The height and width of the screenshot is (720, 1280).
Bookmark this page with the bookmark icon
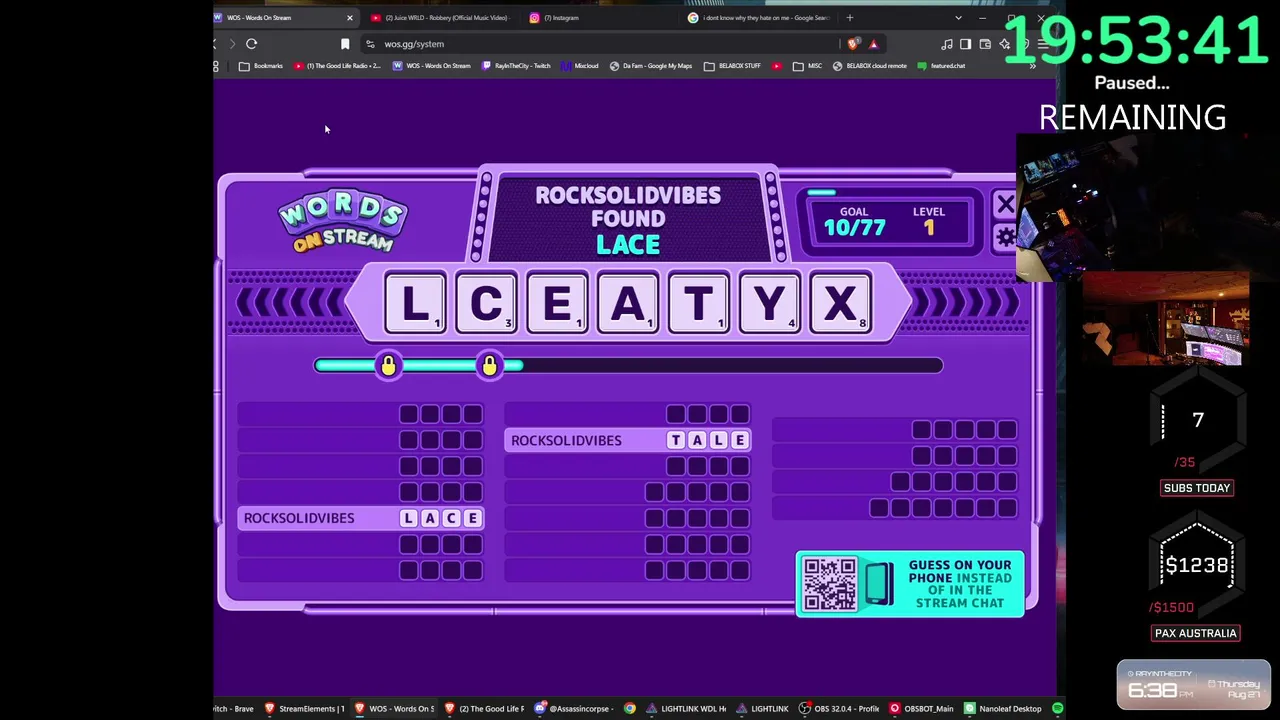[x=345, y=44]
